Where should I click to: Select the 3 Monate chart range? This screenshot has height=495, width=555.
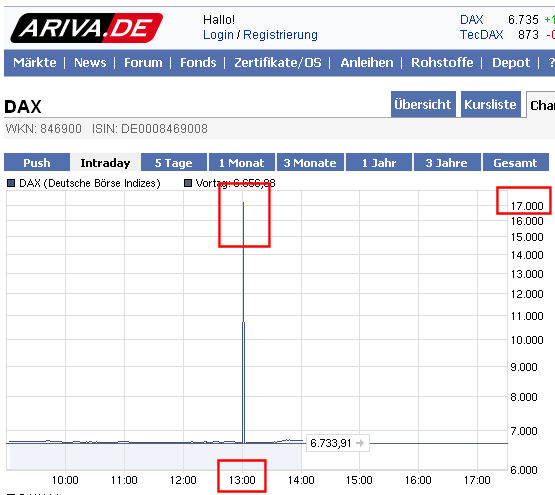click(310, 163)
